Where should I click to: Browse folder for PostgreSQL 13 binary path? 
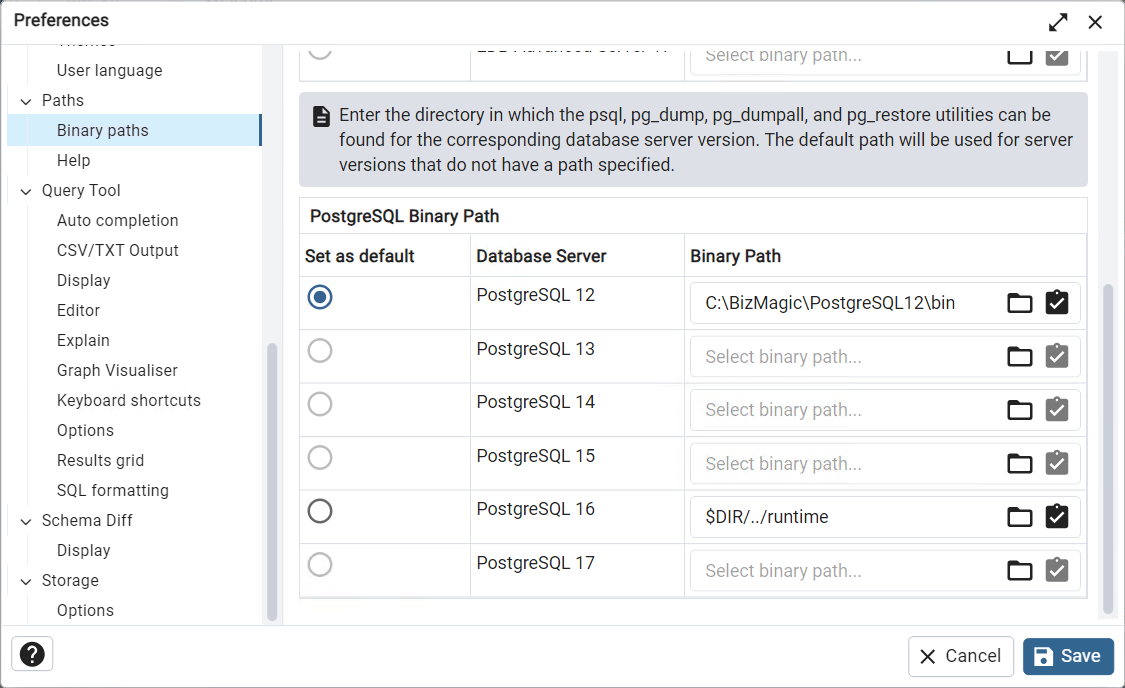pos(1020,357)
